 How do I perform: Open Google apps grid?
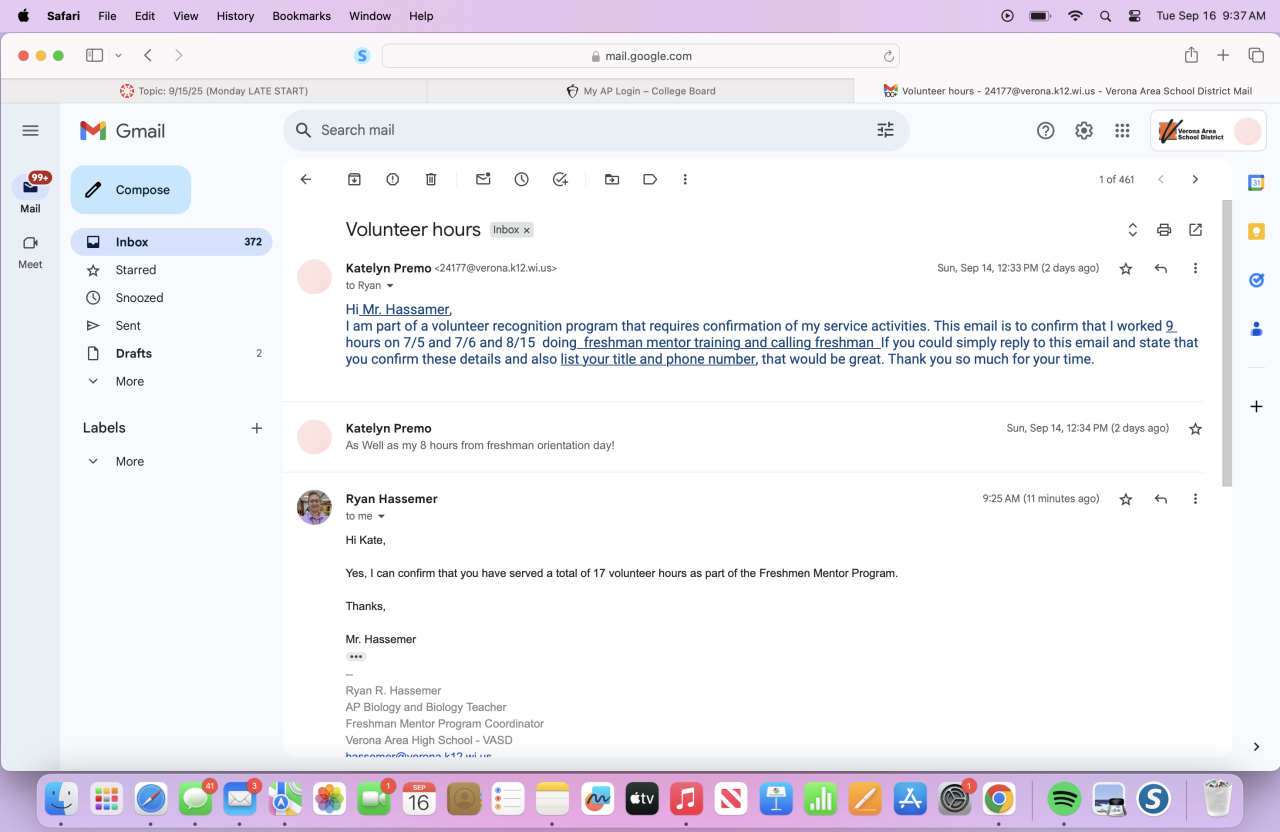click(x=1122, y=130)
